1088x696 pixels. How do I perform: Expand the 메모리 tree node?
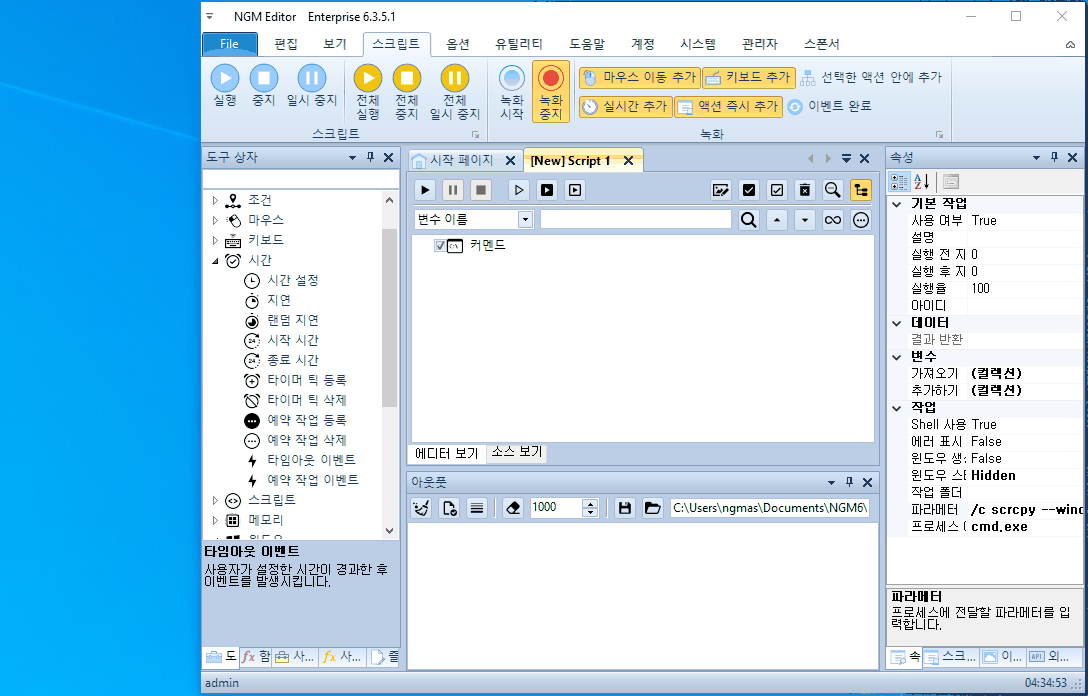(215, 520)
